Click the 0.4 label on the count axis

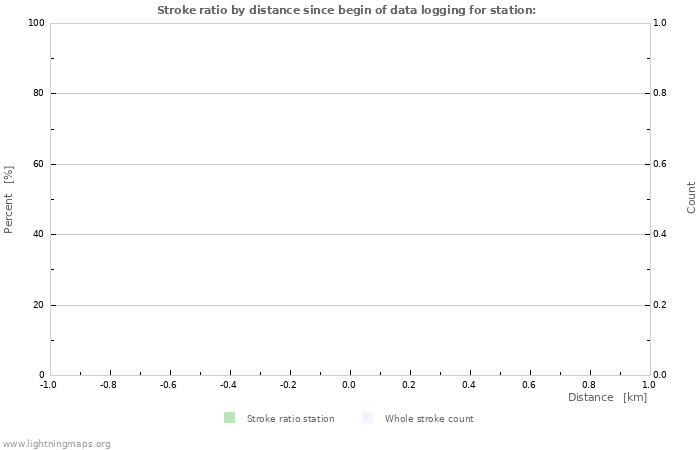pos(661,235)
